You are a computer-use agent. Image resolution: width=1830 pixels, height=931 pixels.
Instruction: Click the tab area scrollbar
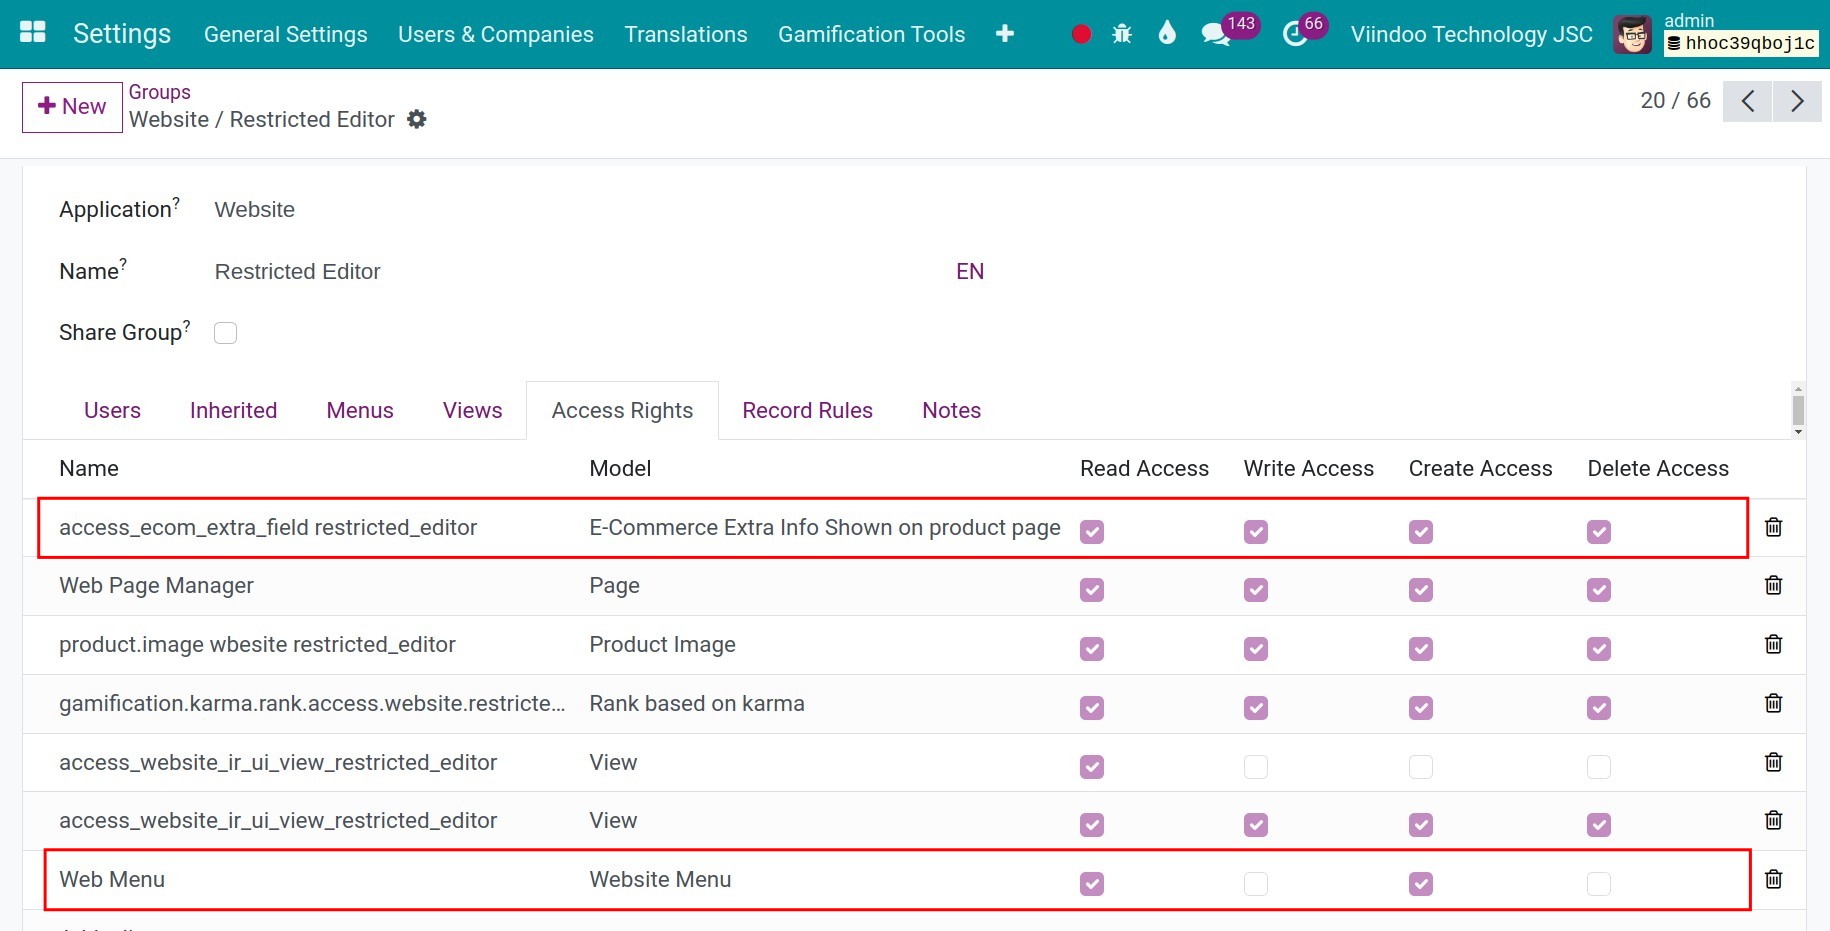[x=1798, y=410]
